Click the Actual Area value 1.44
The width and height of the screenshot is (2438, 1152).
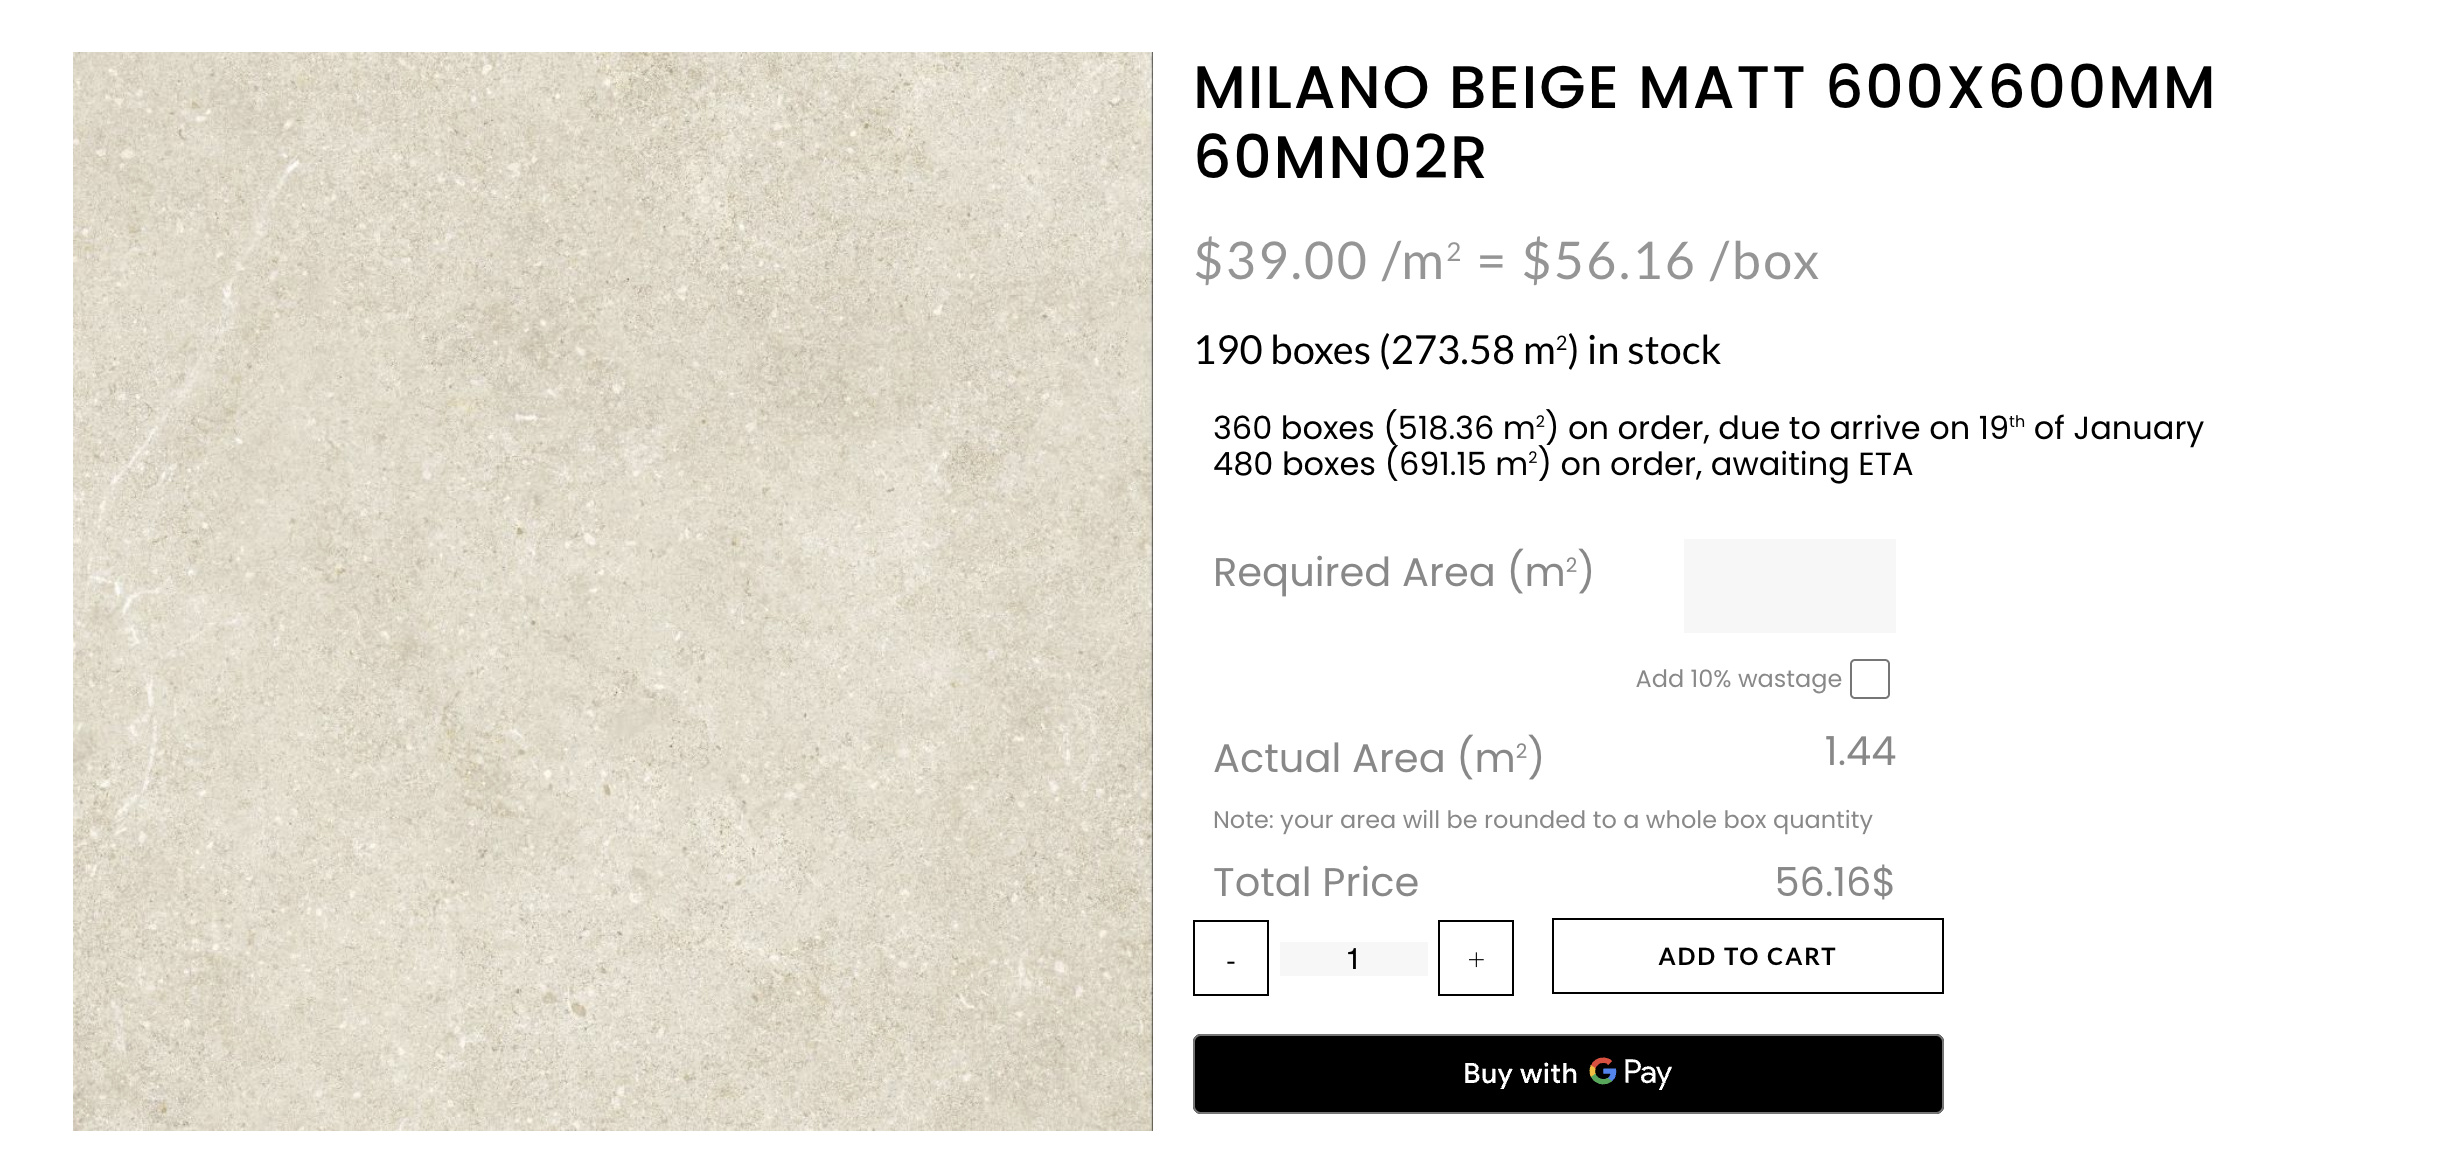(x=1858, y=752)
